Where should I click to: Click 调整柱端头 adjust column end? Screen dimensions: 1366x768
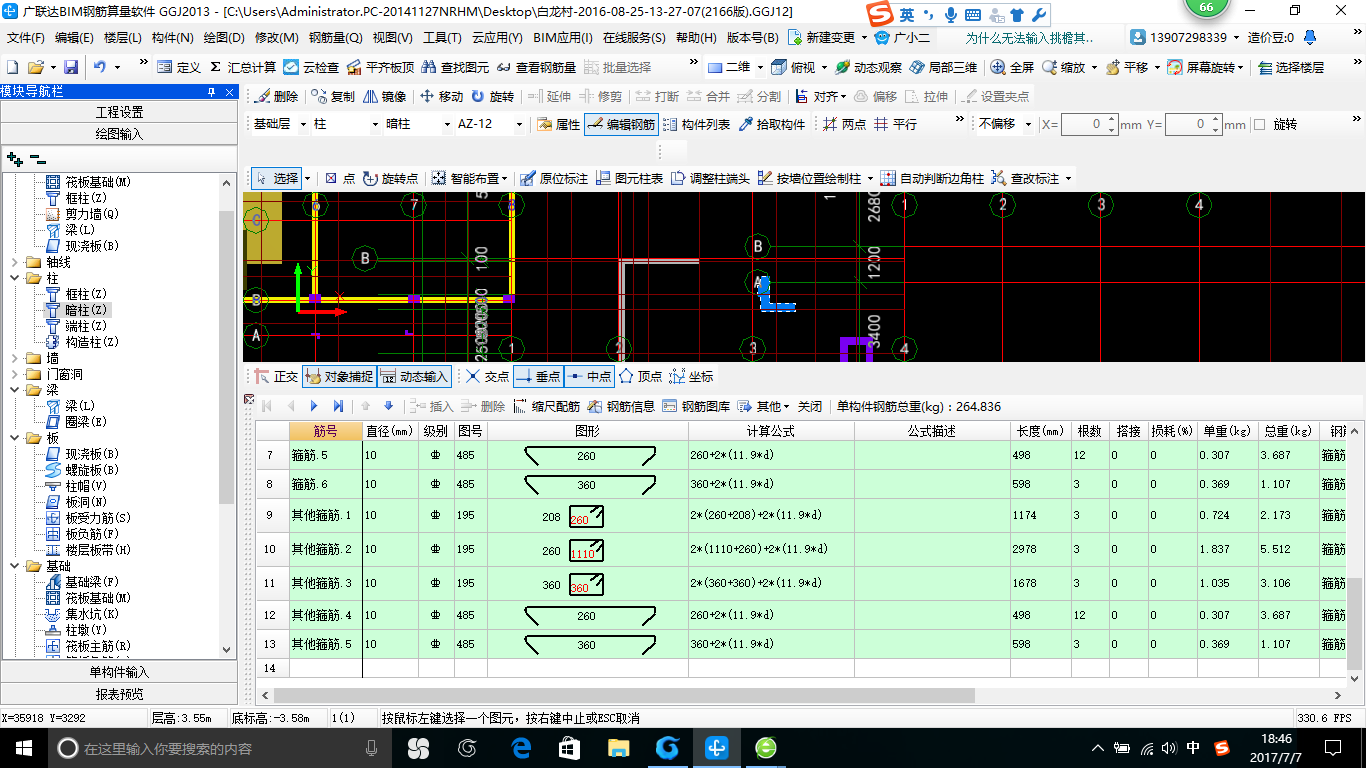710,178
